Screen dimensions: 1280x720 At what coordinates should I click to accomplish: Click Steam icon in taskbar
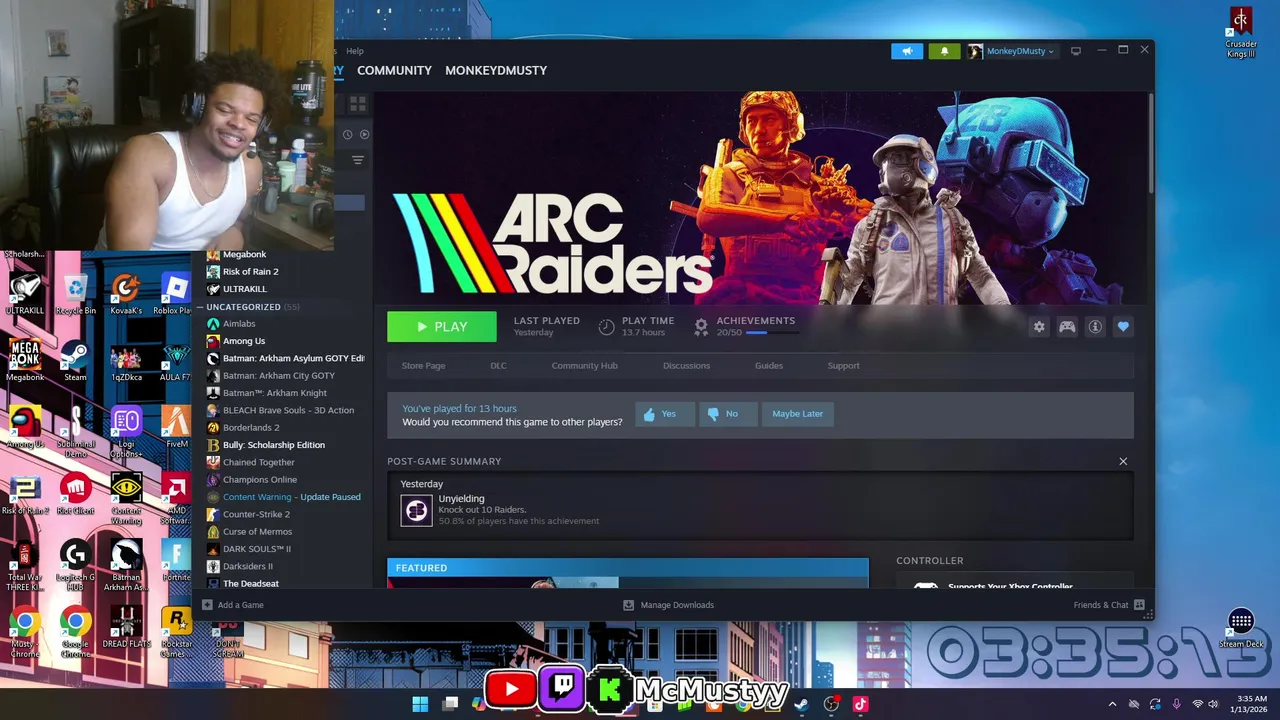coord(801,704)
